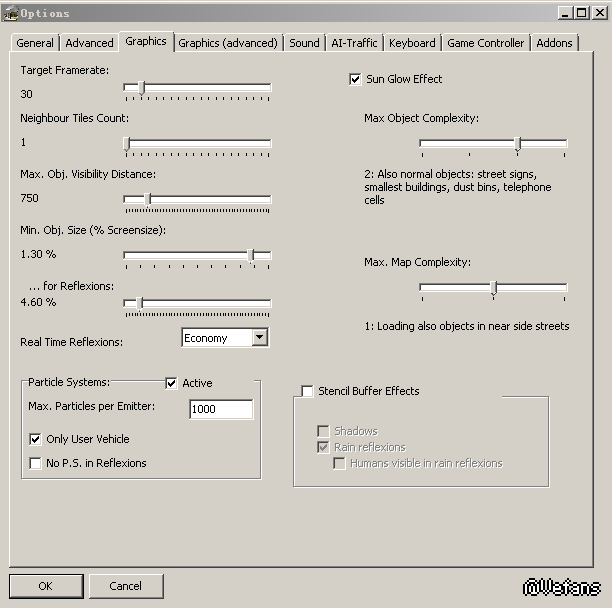
Task: Switch to the Advanced tab
Action: click(89, 43)
